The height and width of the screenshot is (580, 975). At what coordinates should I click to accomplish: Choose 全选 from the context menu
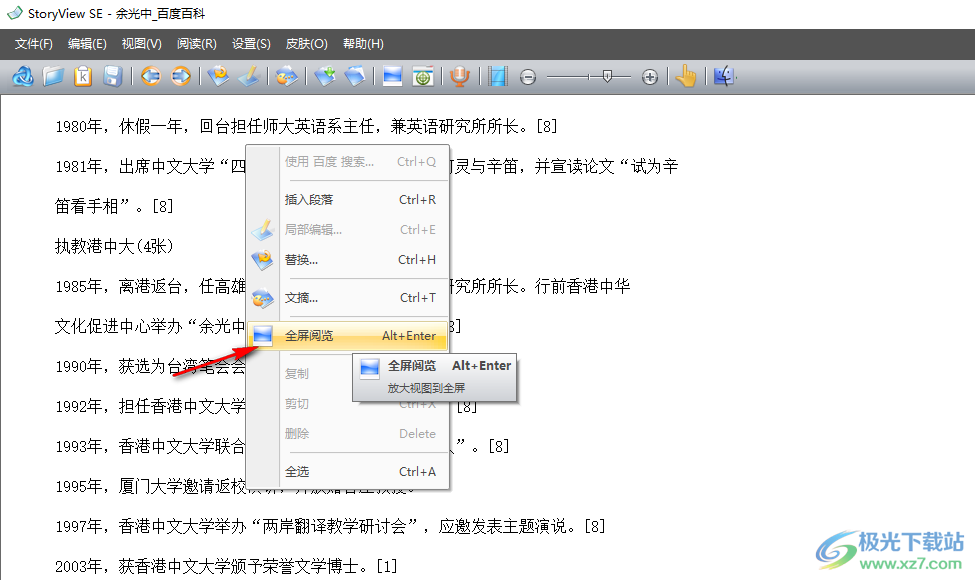pyautogui.click(x=348, y=472)
